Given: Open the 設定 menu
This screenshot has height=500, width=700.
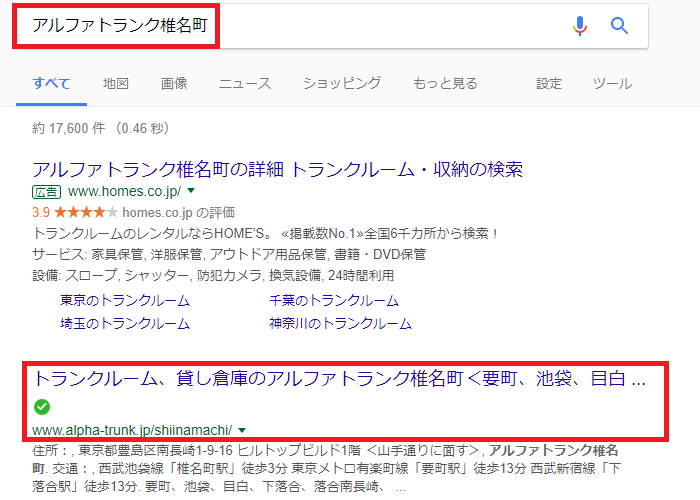Looking at the screenshot, I should pyautogui.click(x=549, y=83).
